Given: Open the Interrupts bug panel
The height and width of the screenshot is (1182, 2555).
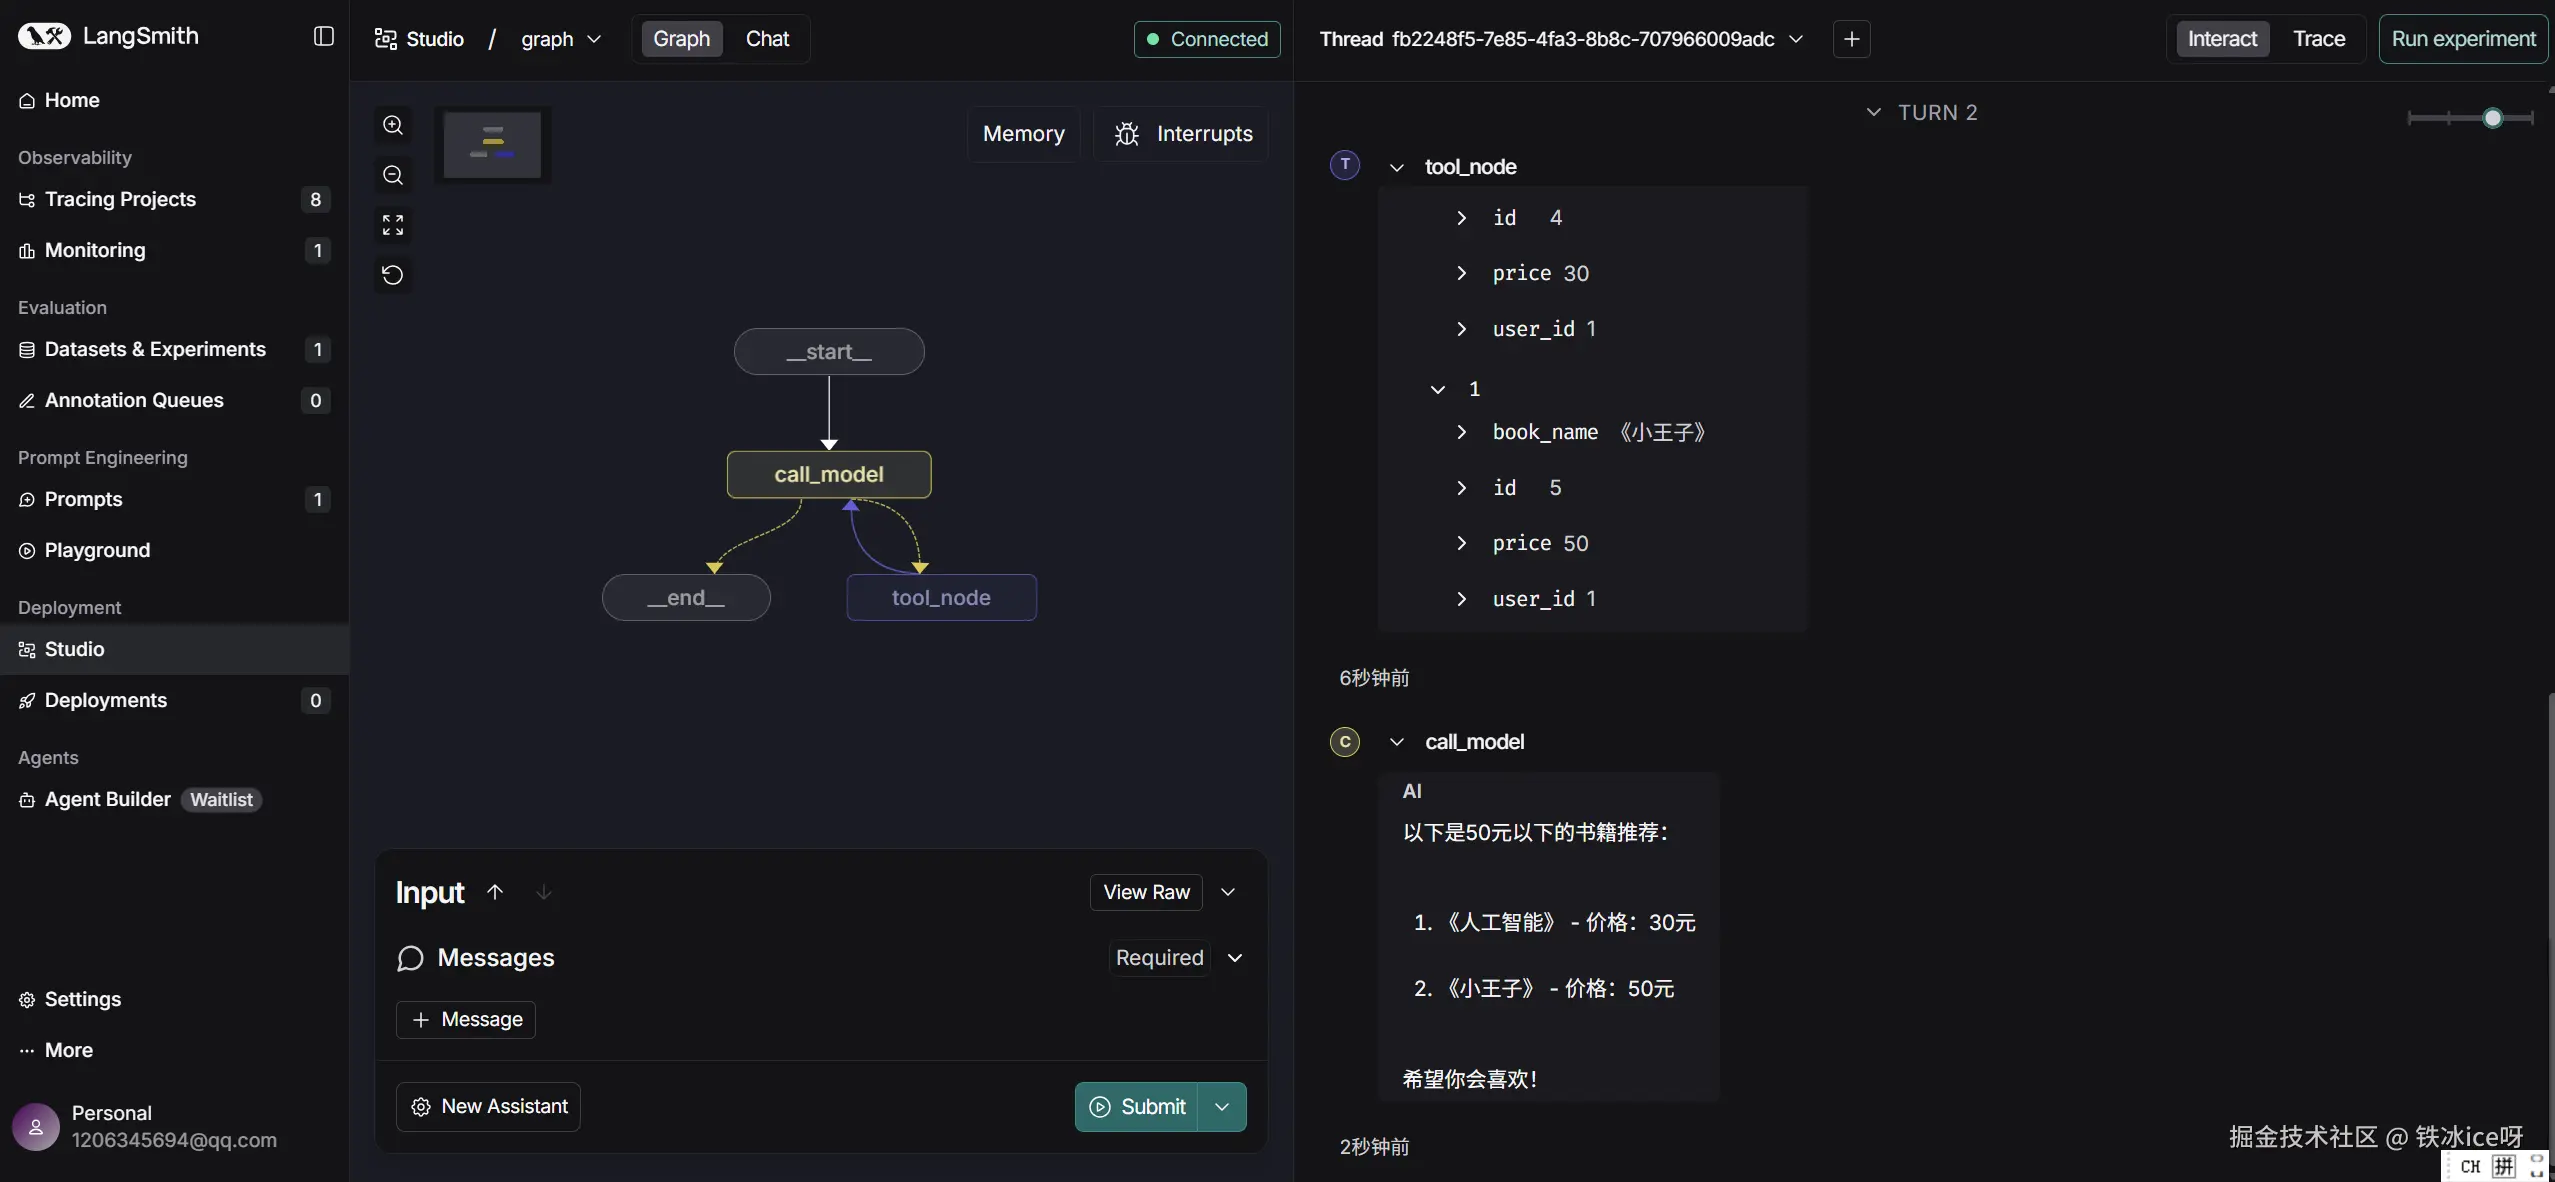Looking at the screenshot, I should coord(1183,134).
